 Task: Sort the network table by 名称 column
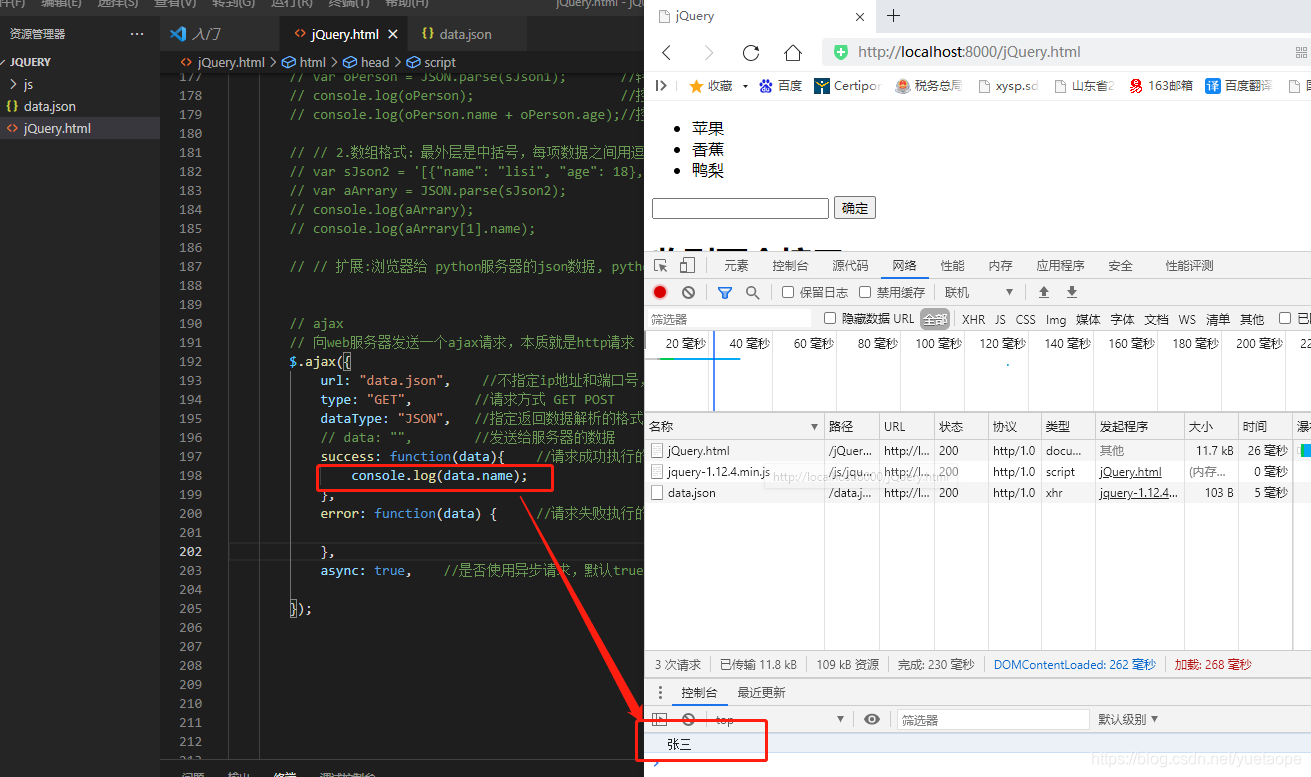[734, 426]
